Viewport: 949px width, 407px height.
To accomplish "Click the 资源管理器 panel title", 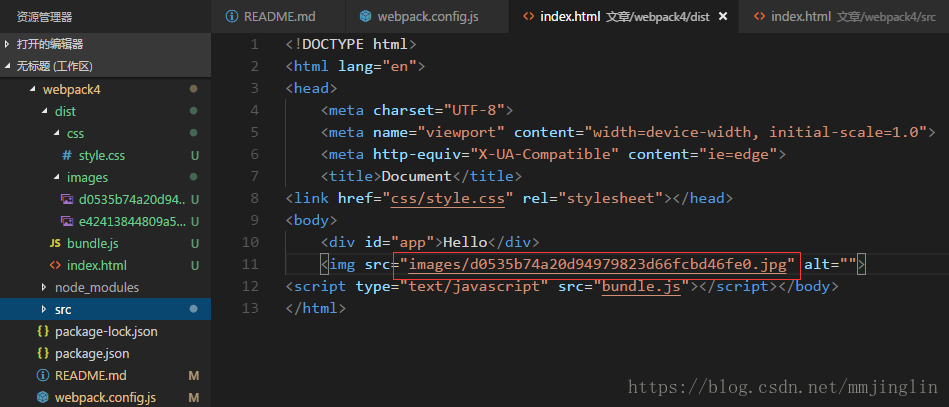I will coord(45,18).
